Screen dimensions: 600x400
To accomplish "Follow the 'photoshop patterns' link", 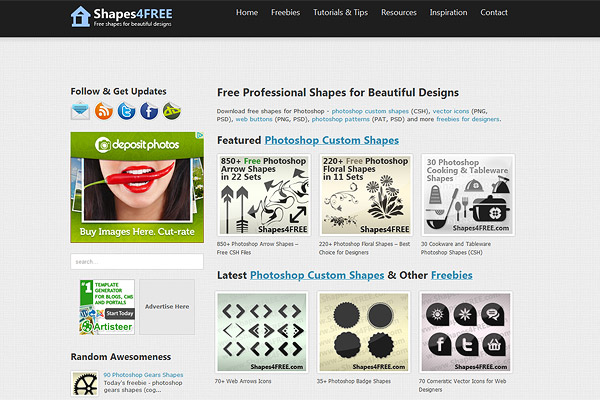I will pyautogui.click(x=341, y=119).
